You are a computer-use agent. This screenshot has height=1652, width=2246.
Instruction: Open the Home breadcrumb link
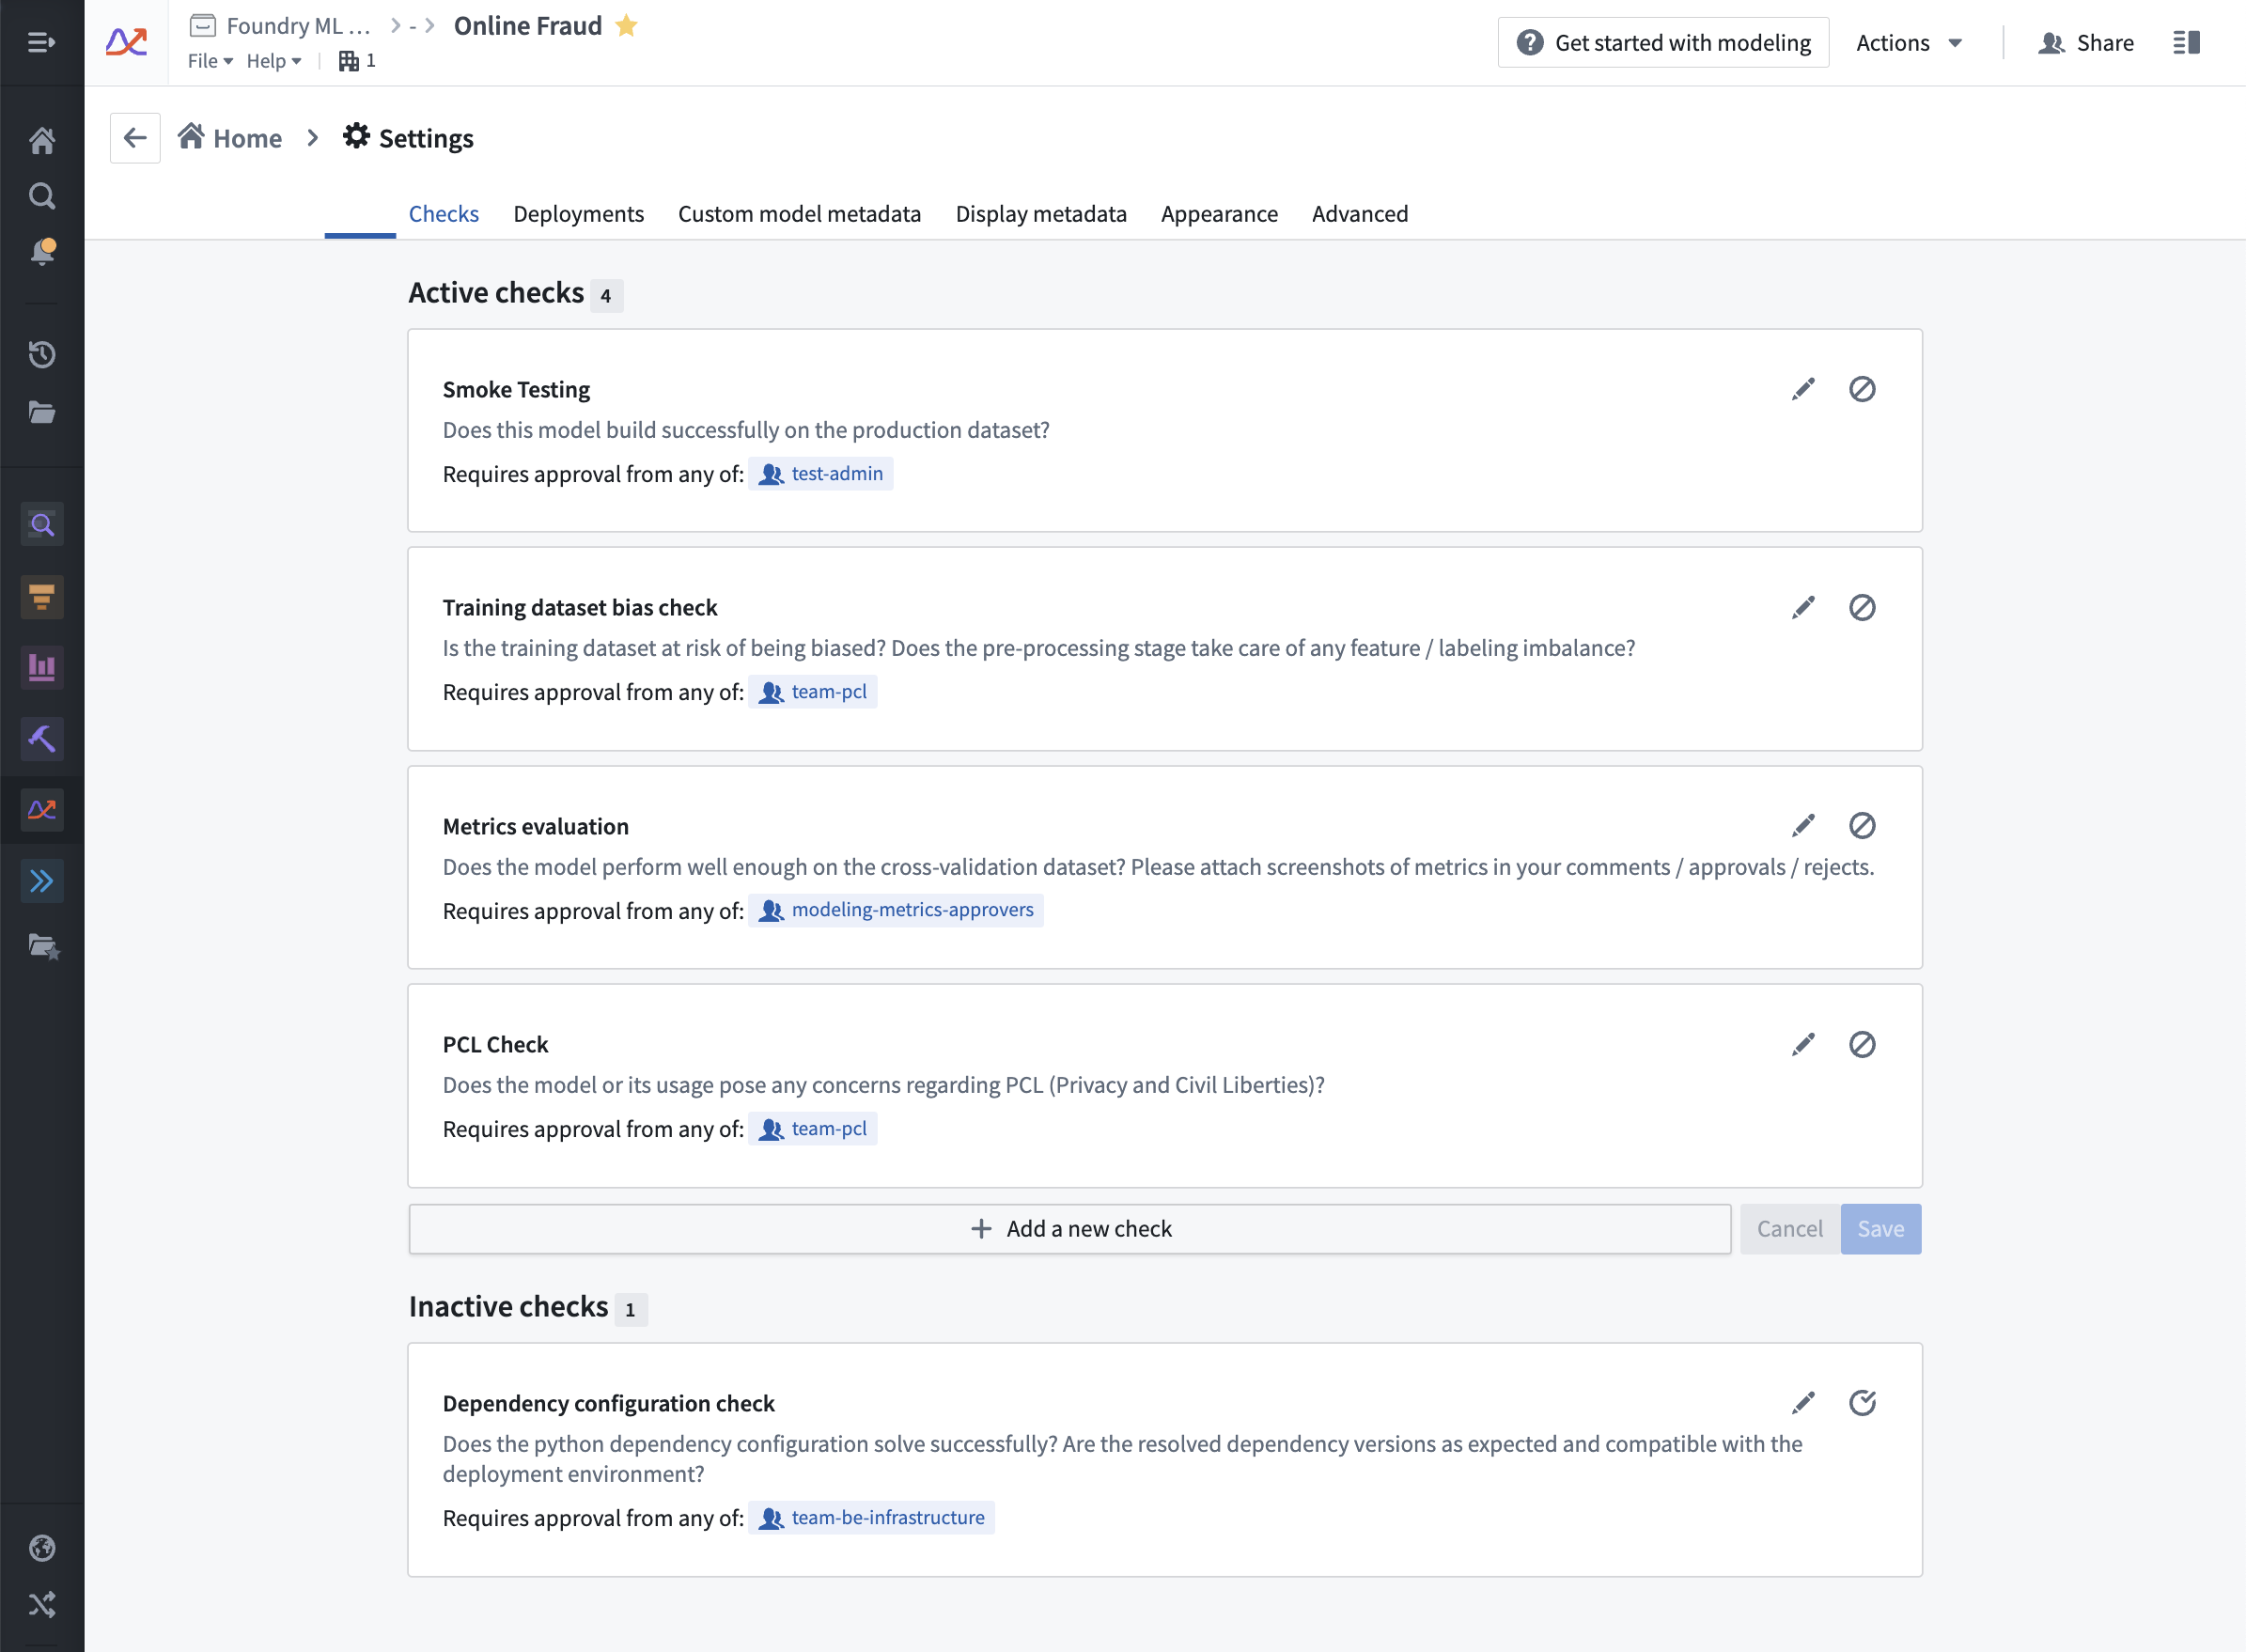tap(230, 138)
